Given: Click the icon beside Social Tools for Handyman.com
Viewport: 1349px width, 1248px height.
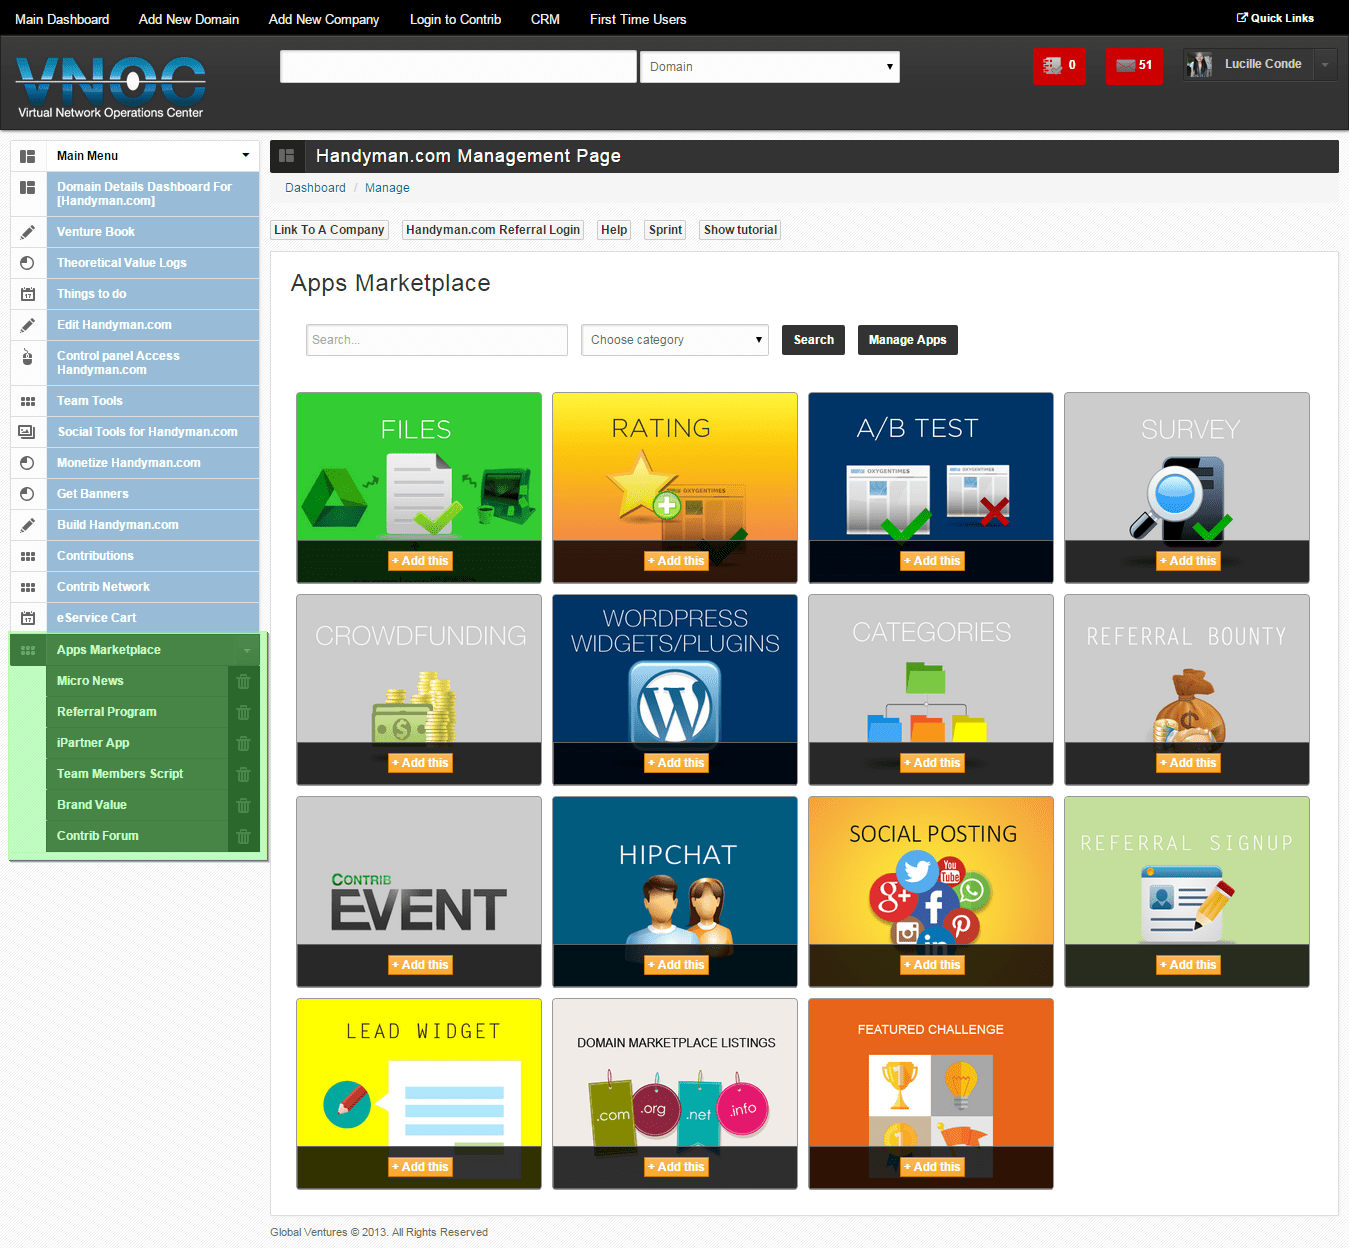Looking at the screenshot, I should pyautogui.click(x=28, y=432).
